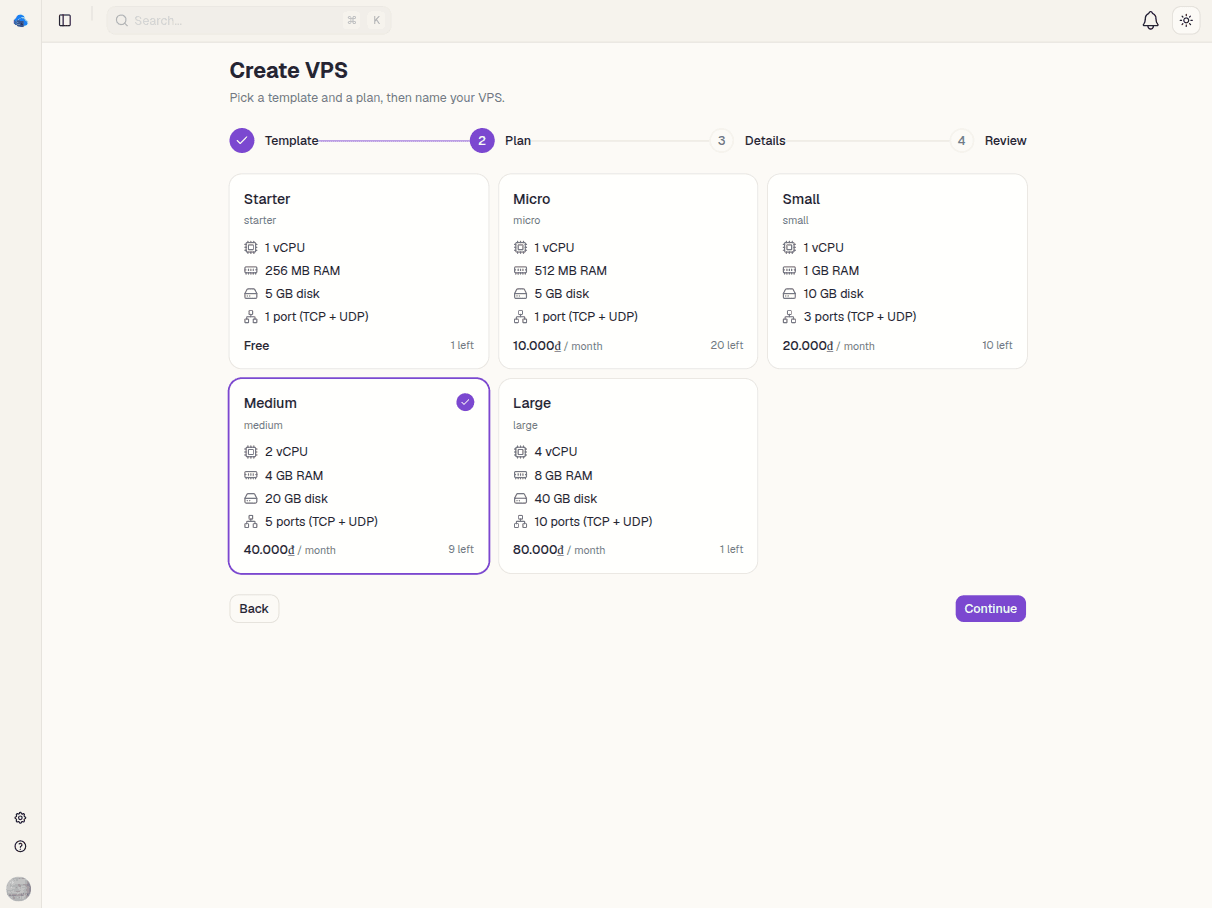Viewport: 1212px width, 908px height.
Task: Click the Template step check circle
Action: click(242, 141)
